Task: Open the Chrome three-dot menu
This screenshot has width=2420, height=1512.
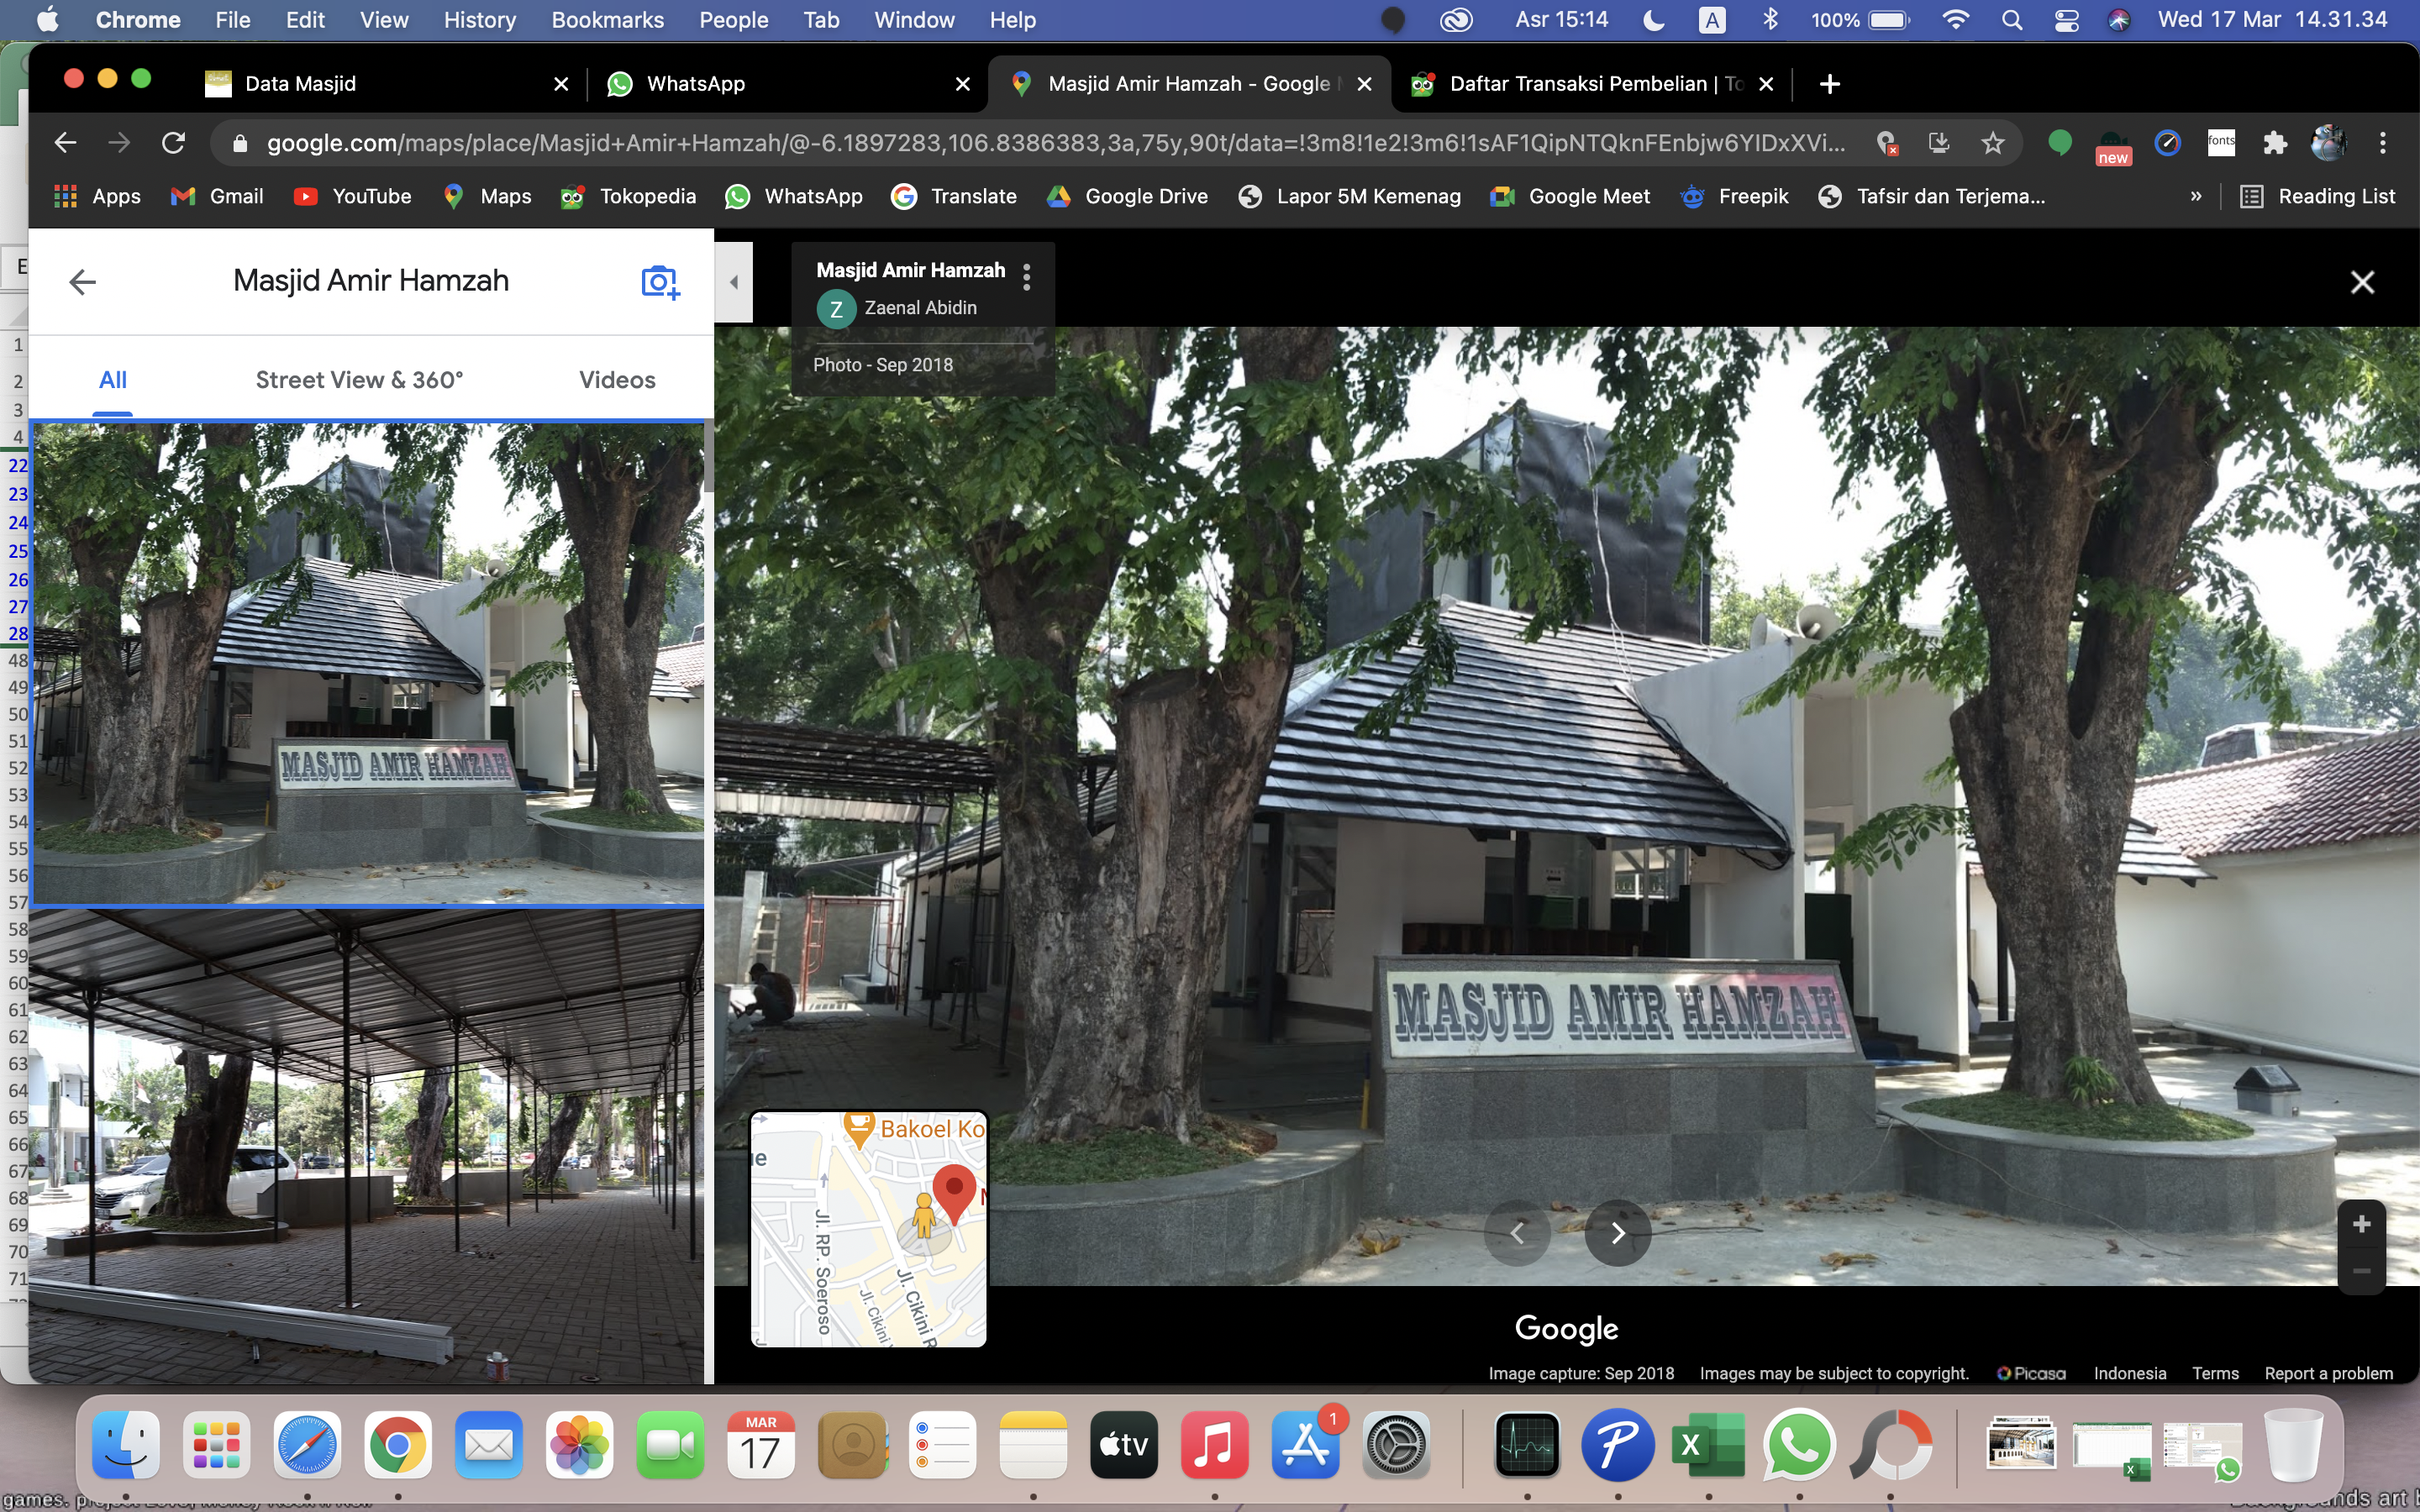Action: pyautogui.click(x=2383, y=143)
